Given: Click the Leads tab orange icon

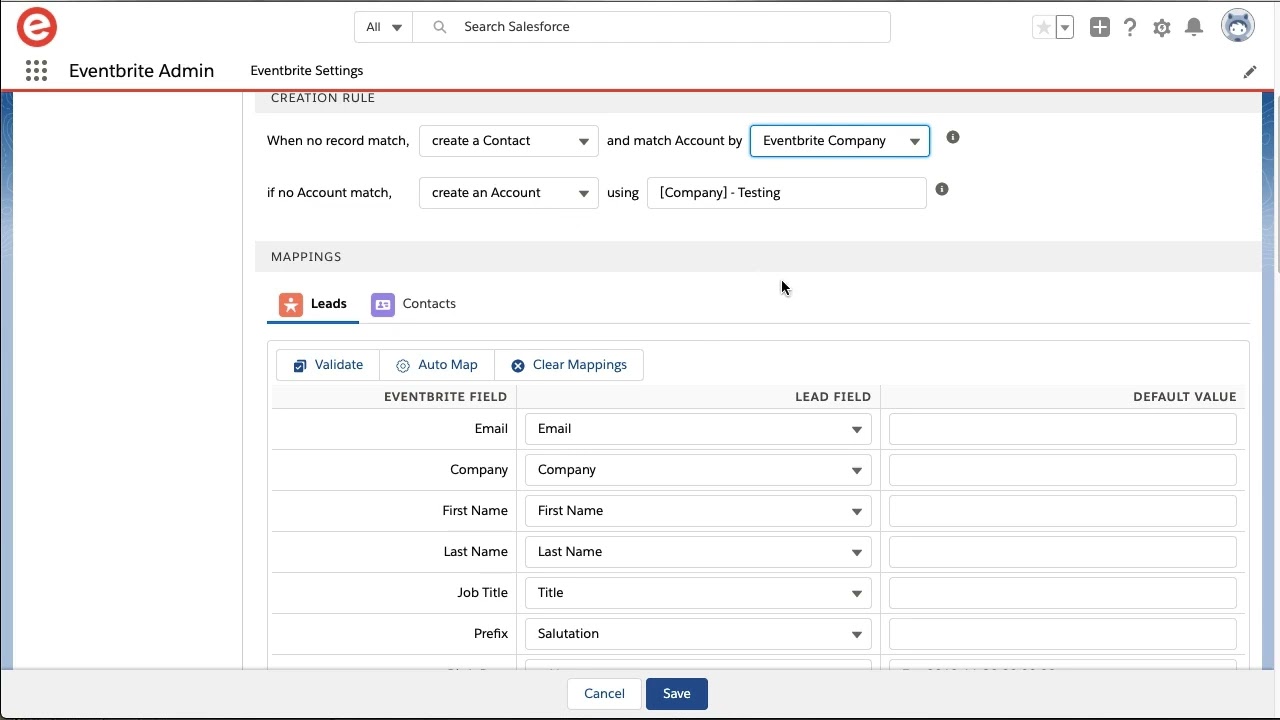Looking at the screenshot, I should [291, 304].
